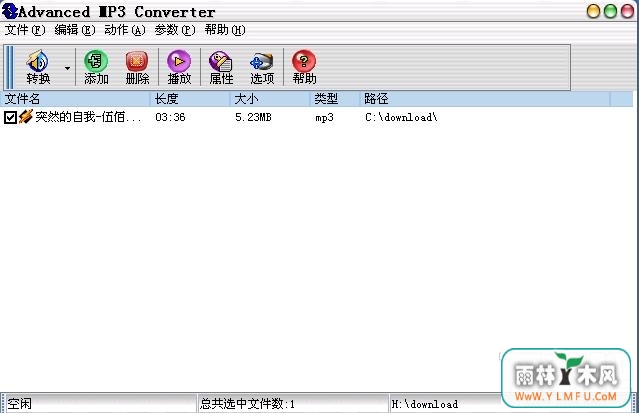Sort by the 大小 column header
The image size is (639, 413).
point(270,99)
